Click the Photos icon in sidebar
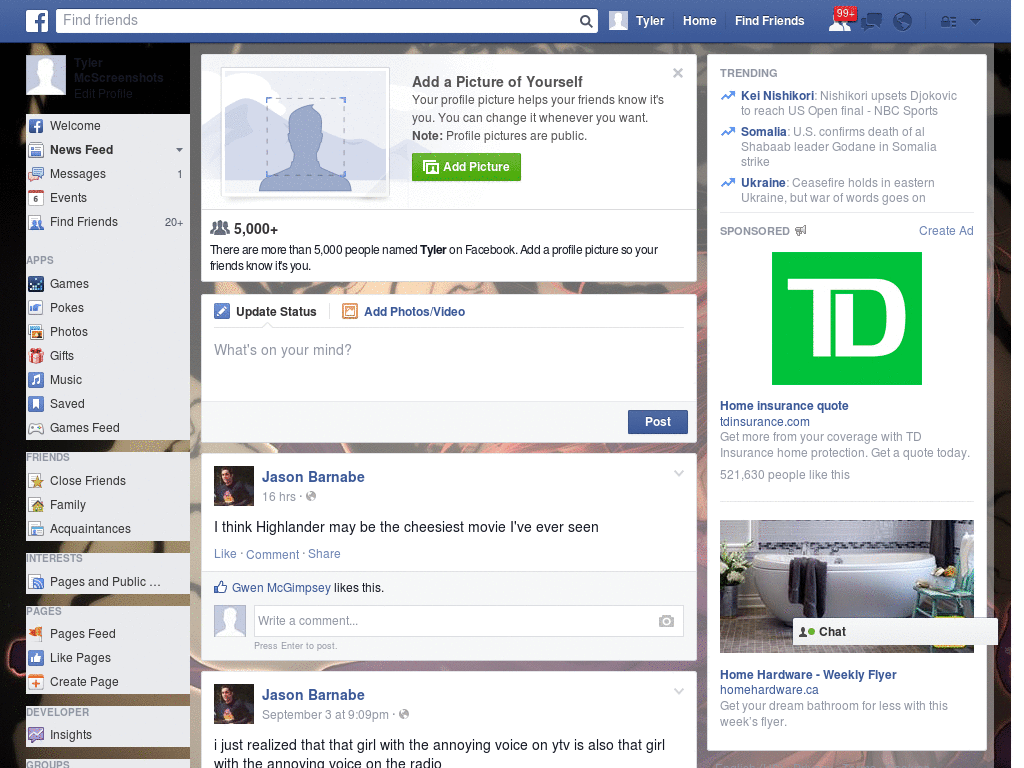 click(x=36, y=332)
